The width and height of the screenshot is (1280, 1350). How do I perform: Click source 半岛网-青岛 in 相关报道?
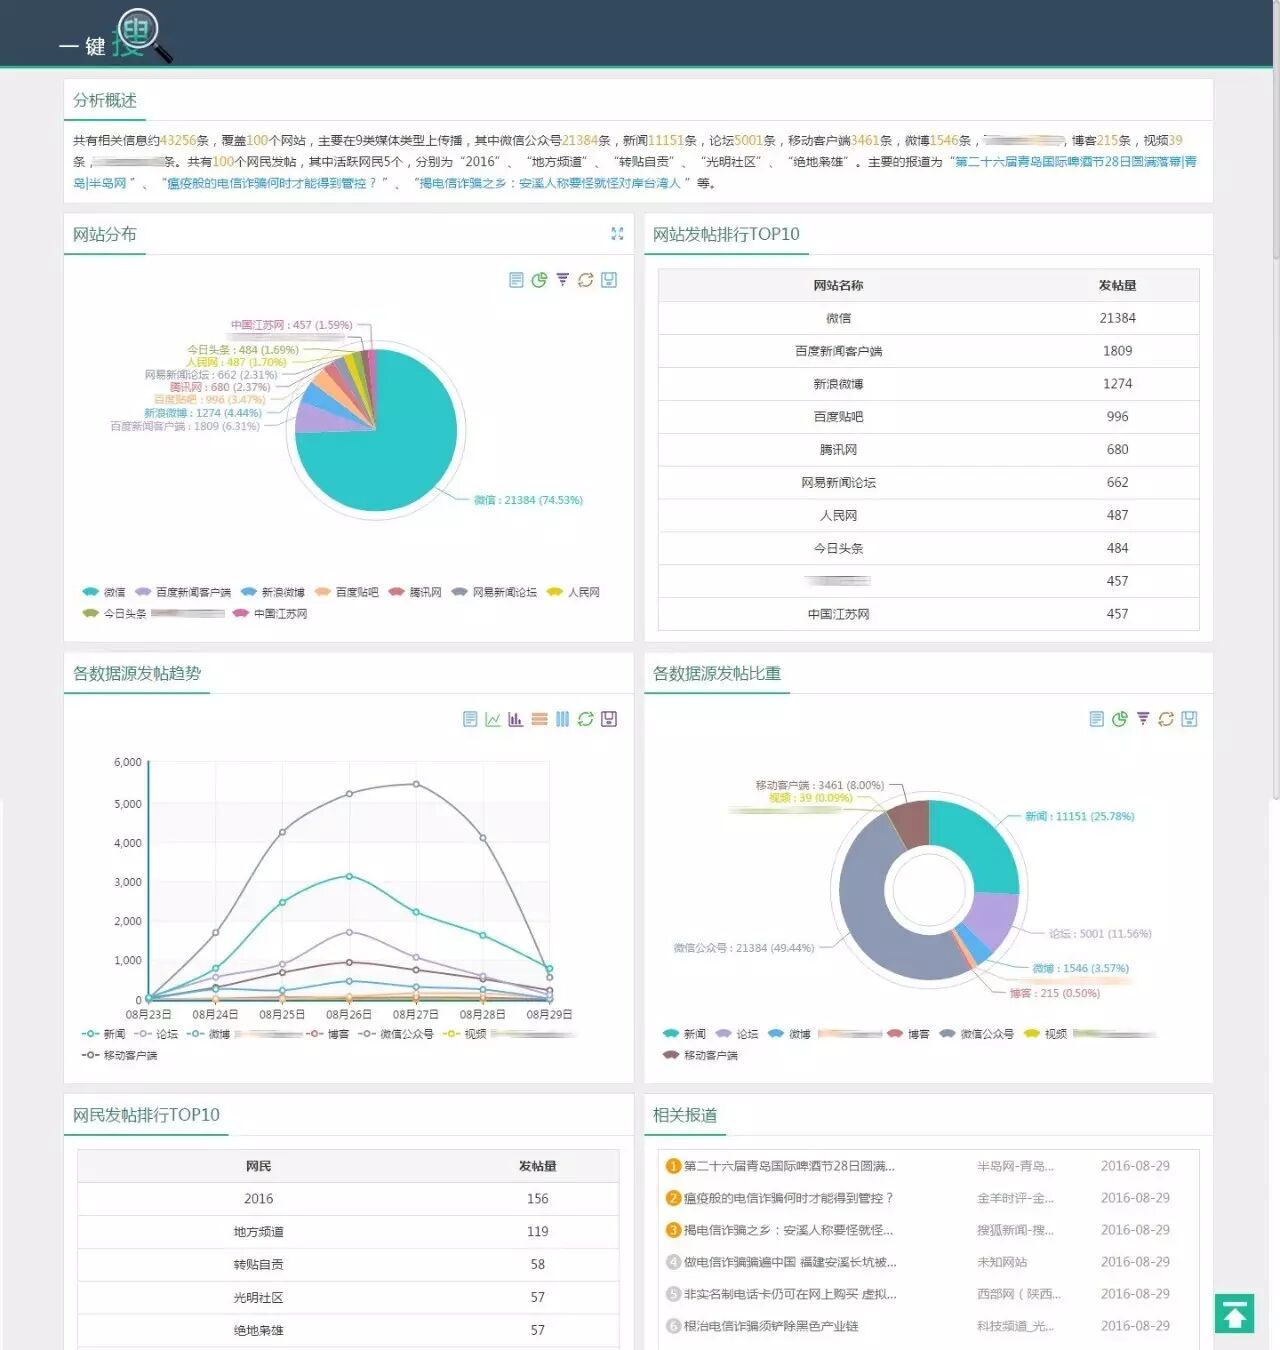[1015, 1166]
